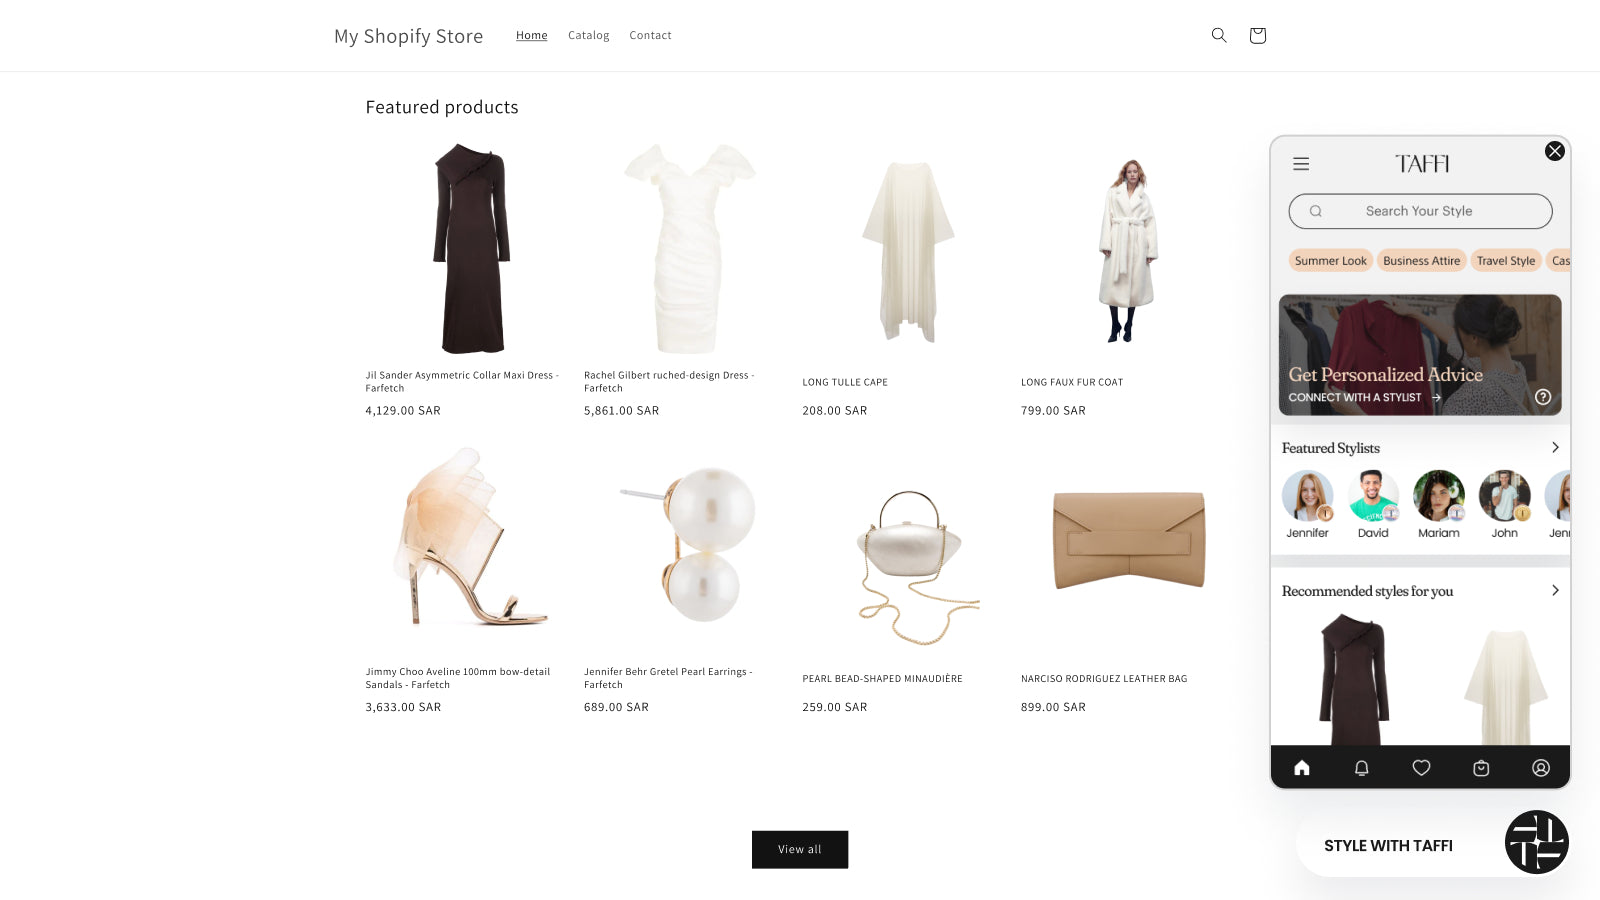Click the Search Your Style input field
Image resolution: width=1600 pixels, height=900 pixels.
[1420, 211]
